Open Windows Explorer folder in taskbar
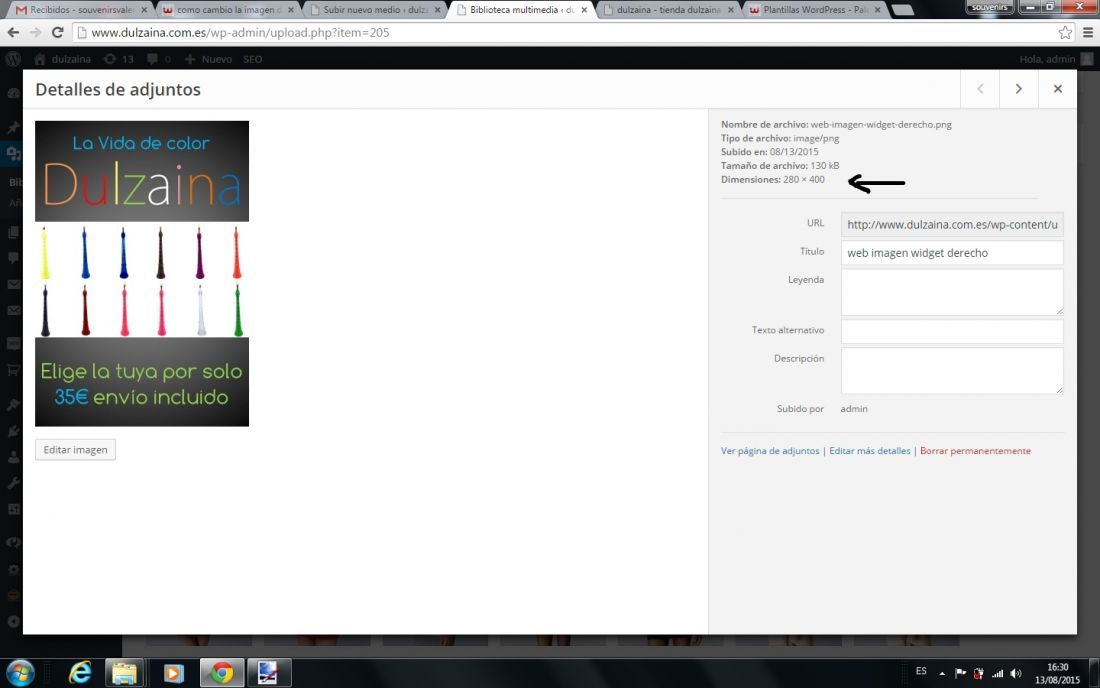The height and width of the screenshot is (688, 1100). click(125, 673)
